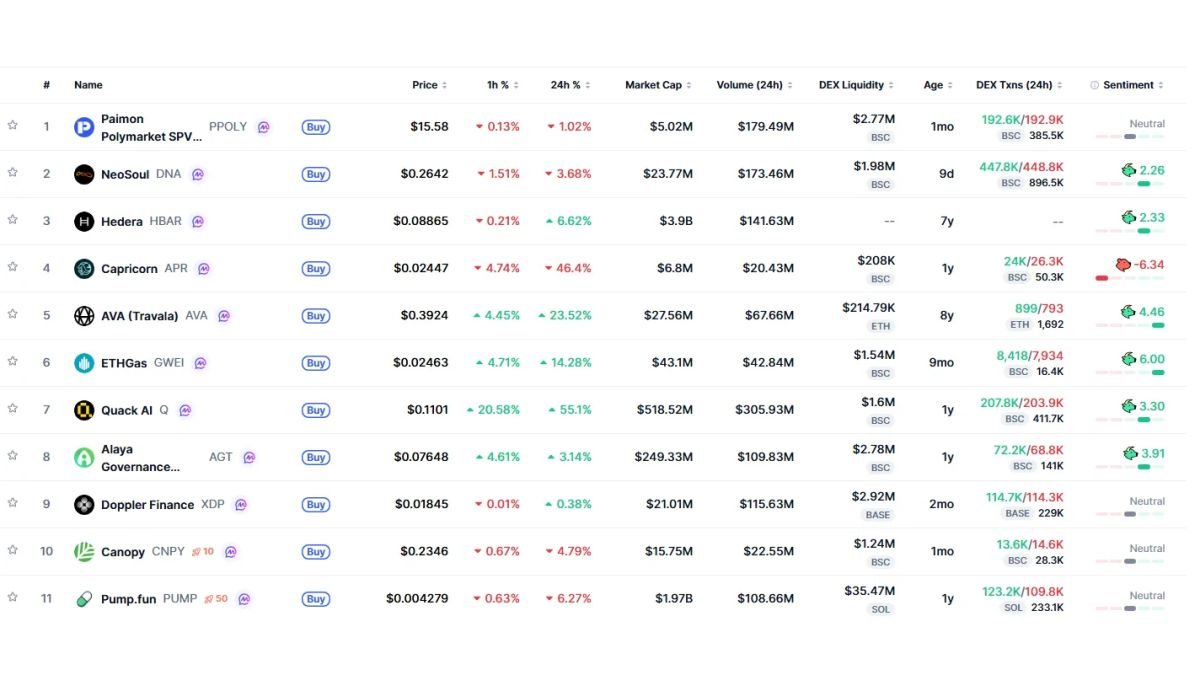Toggle watchlist star for Capricorn APR

point(12,266)
